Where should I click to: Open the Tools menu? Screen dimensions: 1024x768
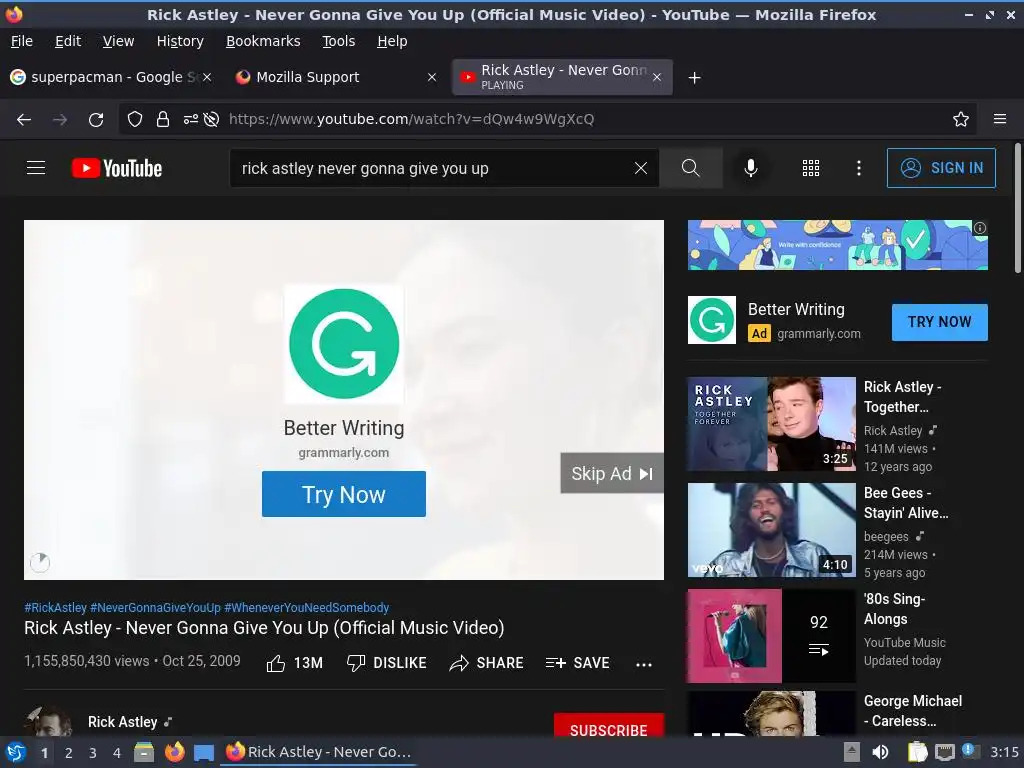[x=339, y=41]
